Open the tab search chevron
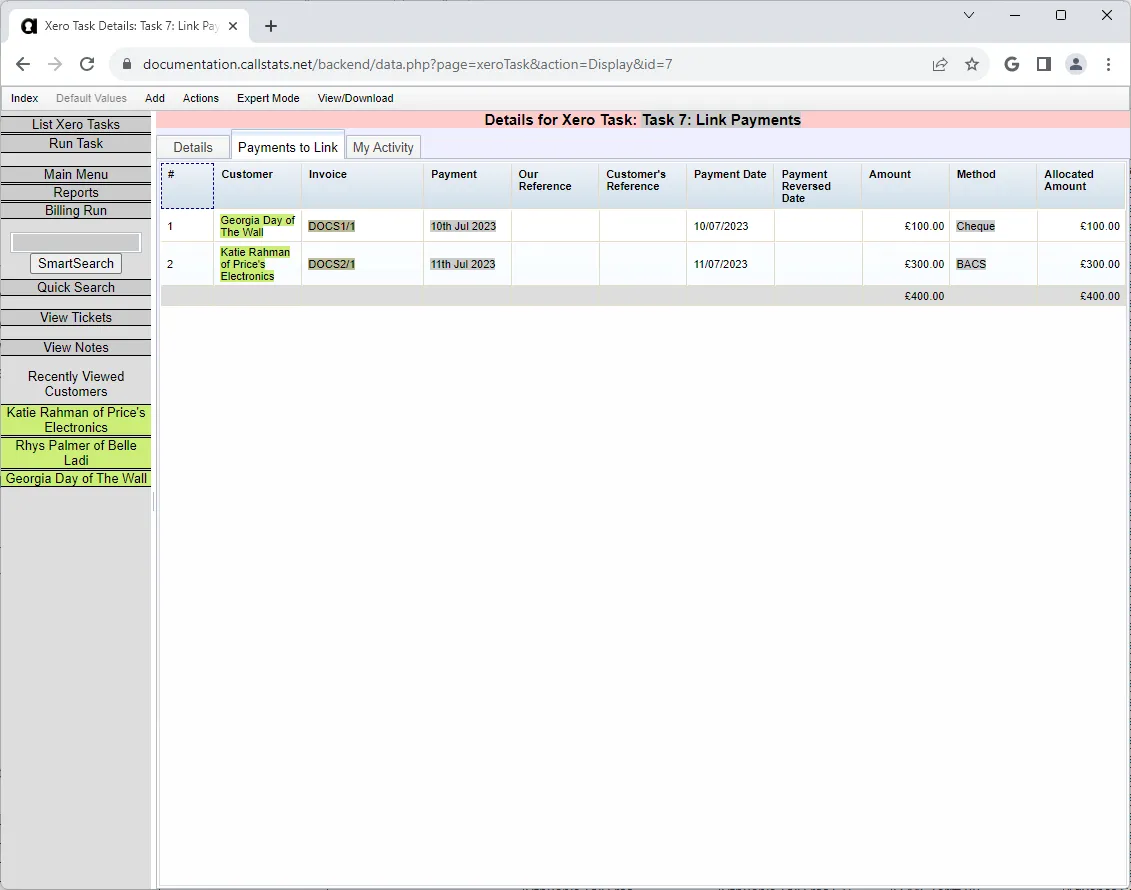The width and height of the screenshot is (1131, 890). [x=969, y=15]
